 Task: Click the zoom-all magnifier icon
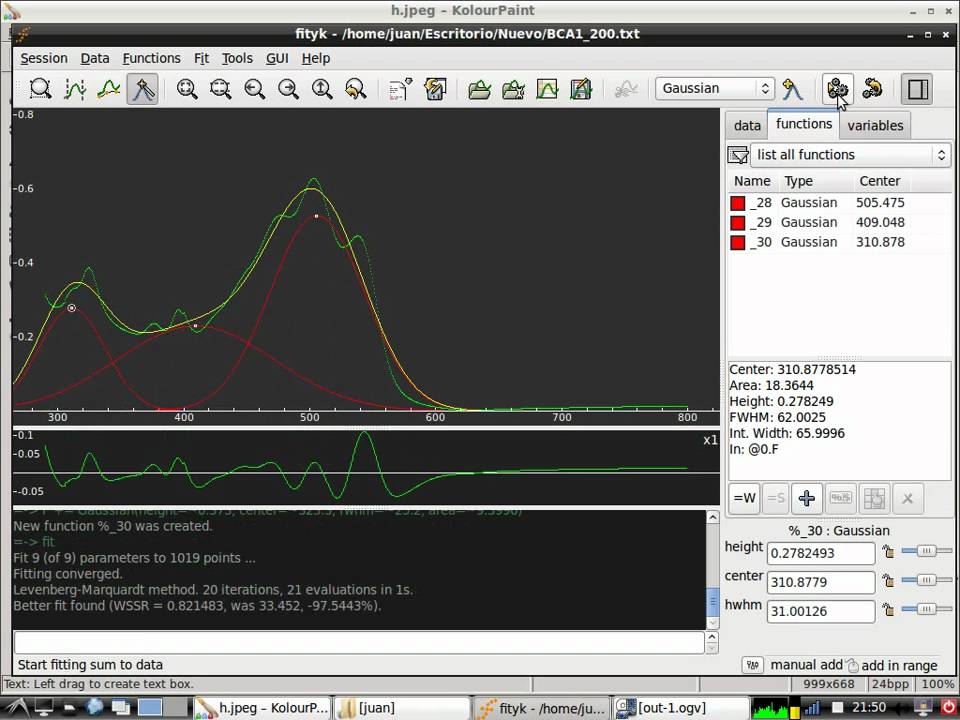click(x=187, y=89)
